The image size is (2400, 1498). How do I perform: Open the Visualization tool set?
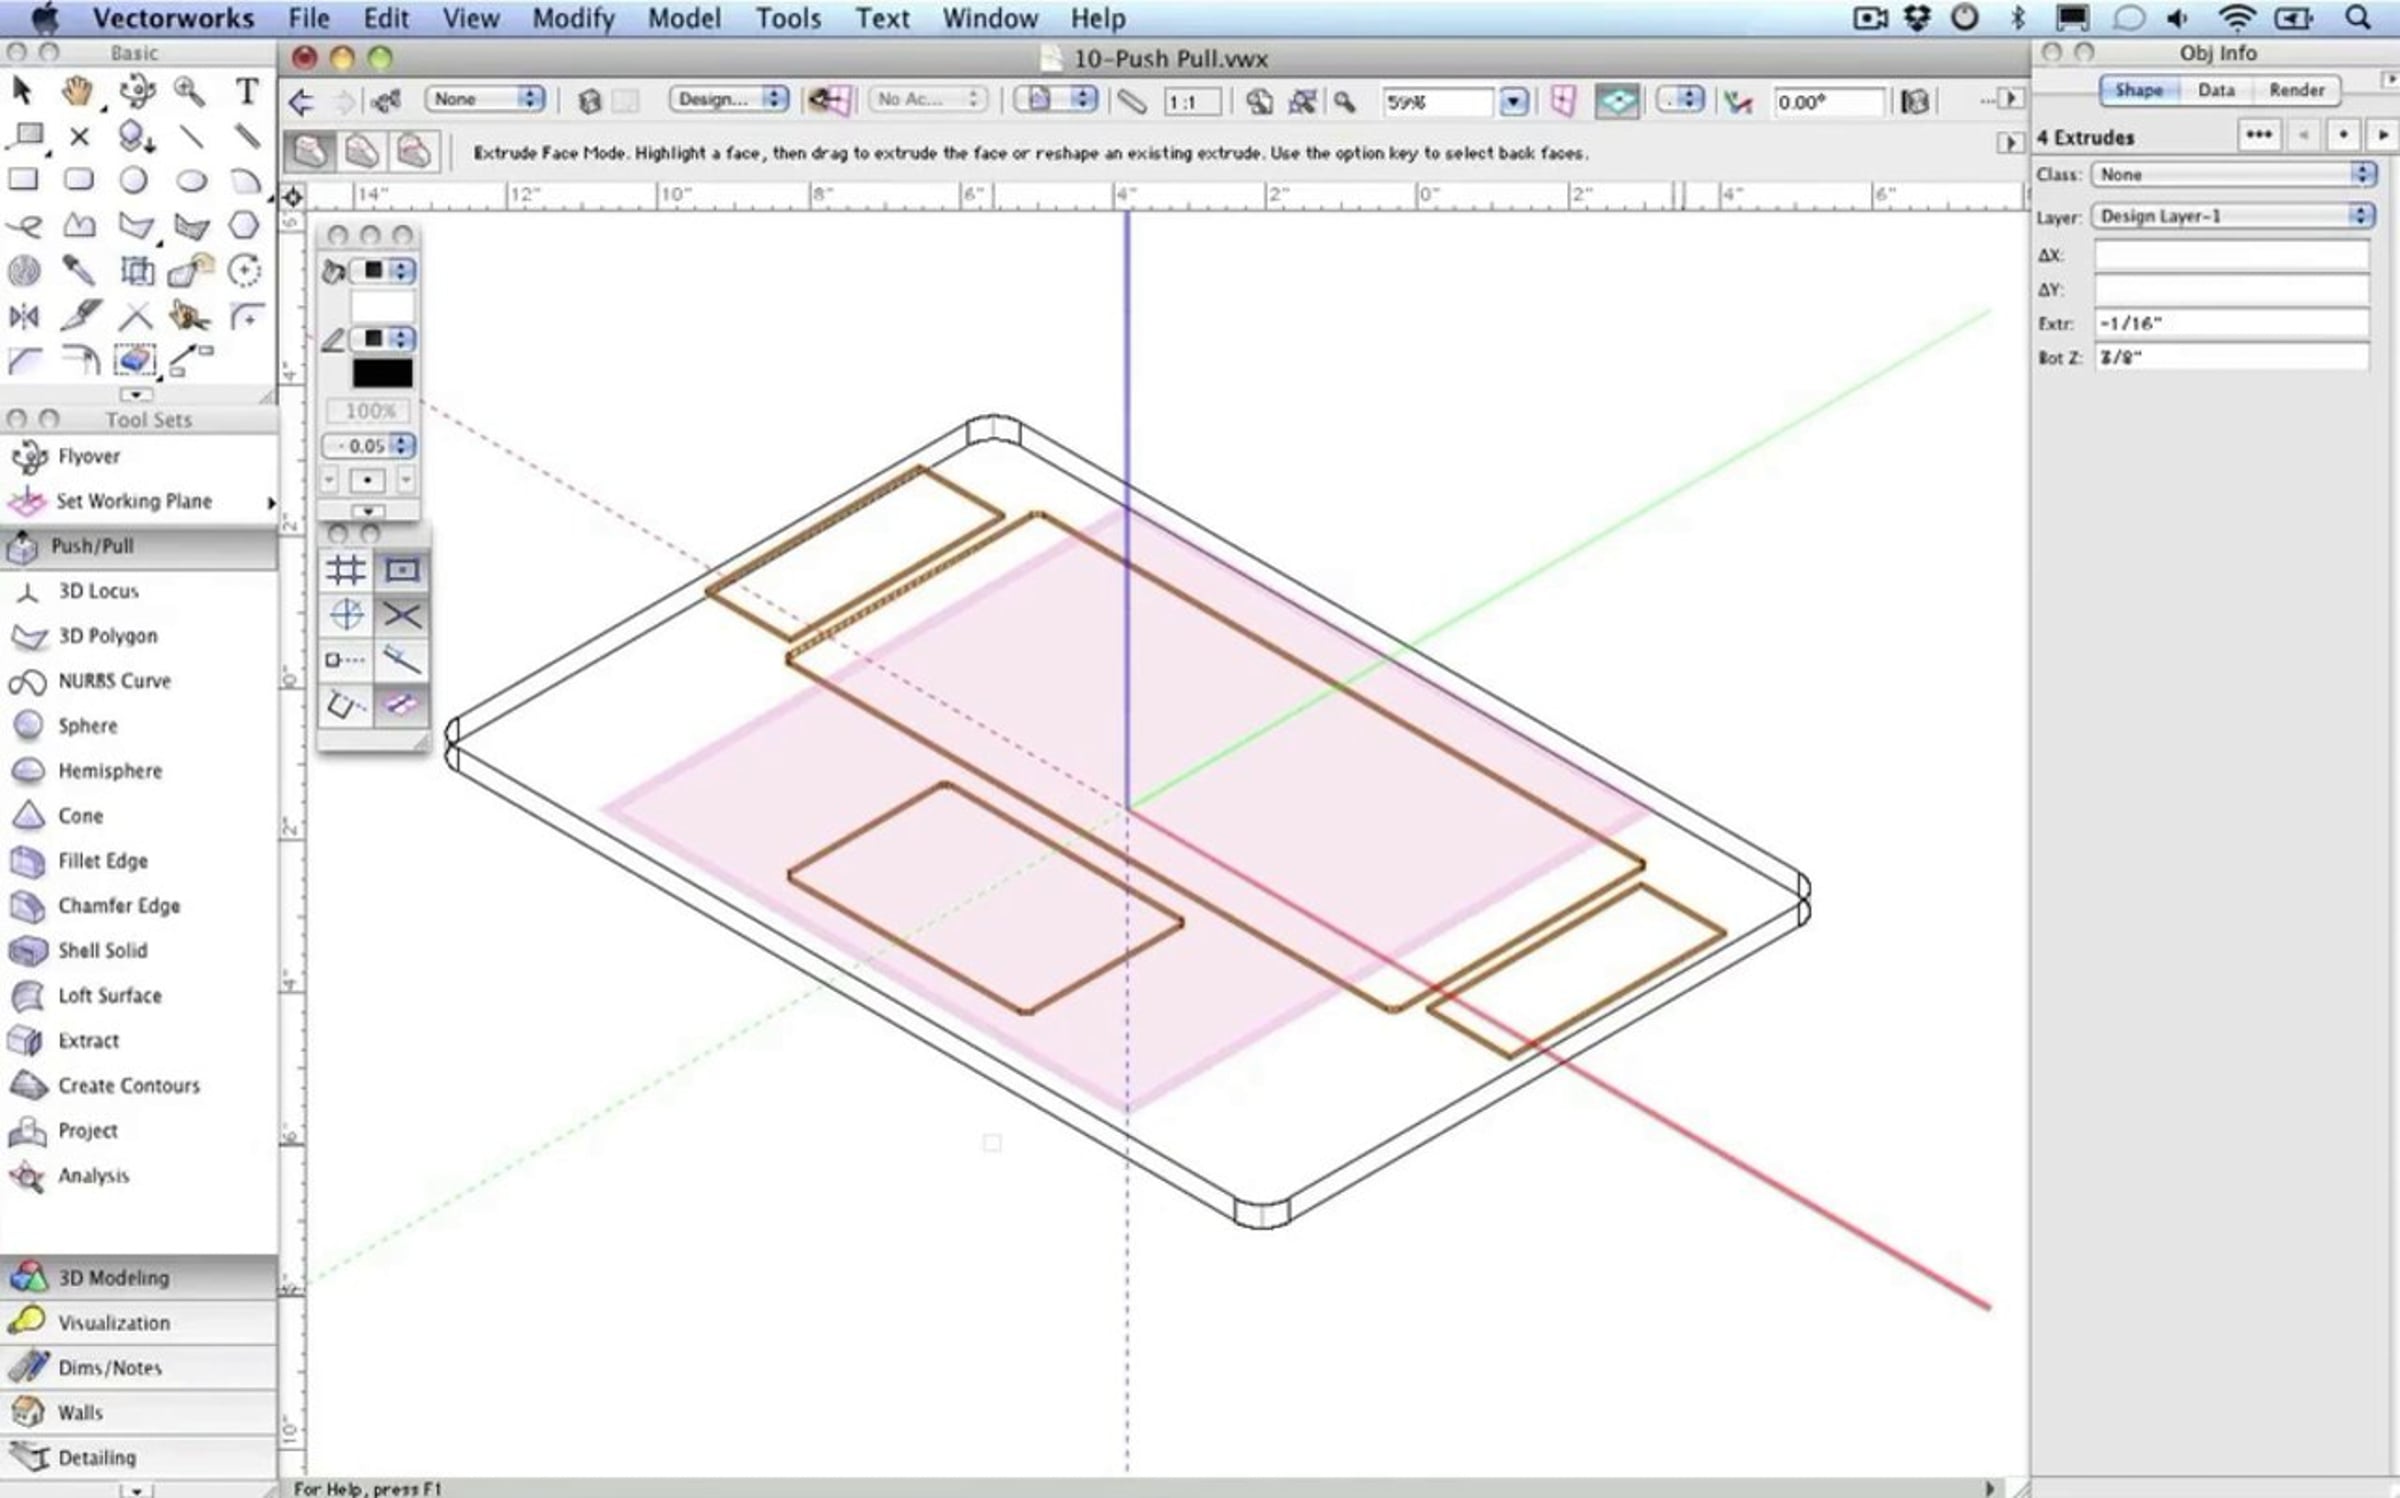click(113, 1323)
